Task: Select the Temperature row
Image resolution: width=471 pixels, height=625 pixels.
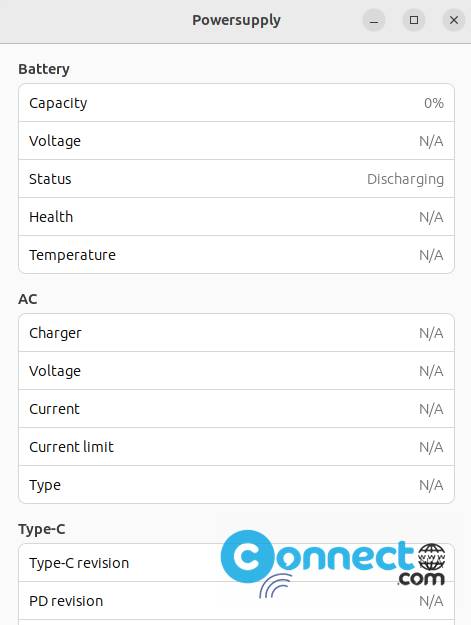Action: [236, 255]
